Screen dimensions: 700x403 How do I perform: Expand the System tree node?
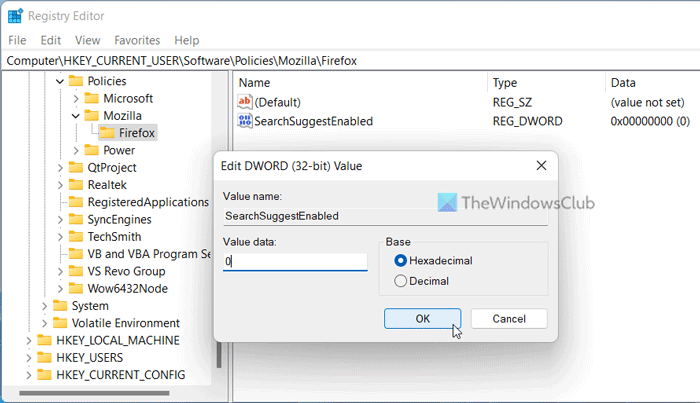point(44,306)
